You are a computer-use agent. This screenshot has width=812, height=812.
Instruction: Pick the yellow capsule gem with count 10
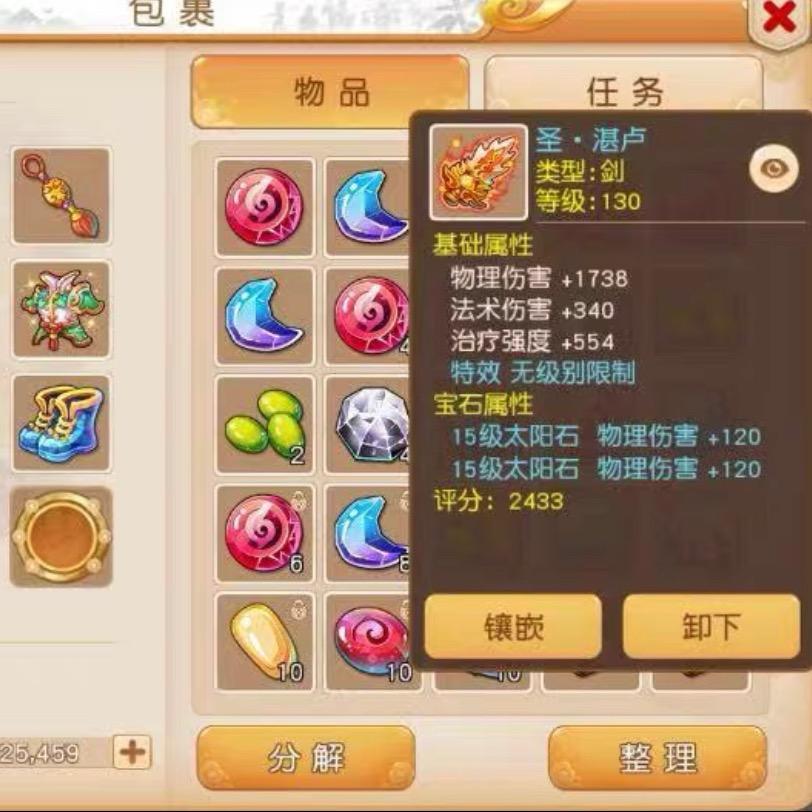pyautogui.click(x=265, y=642)
